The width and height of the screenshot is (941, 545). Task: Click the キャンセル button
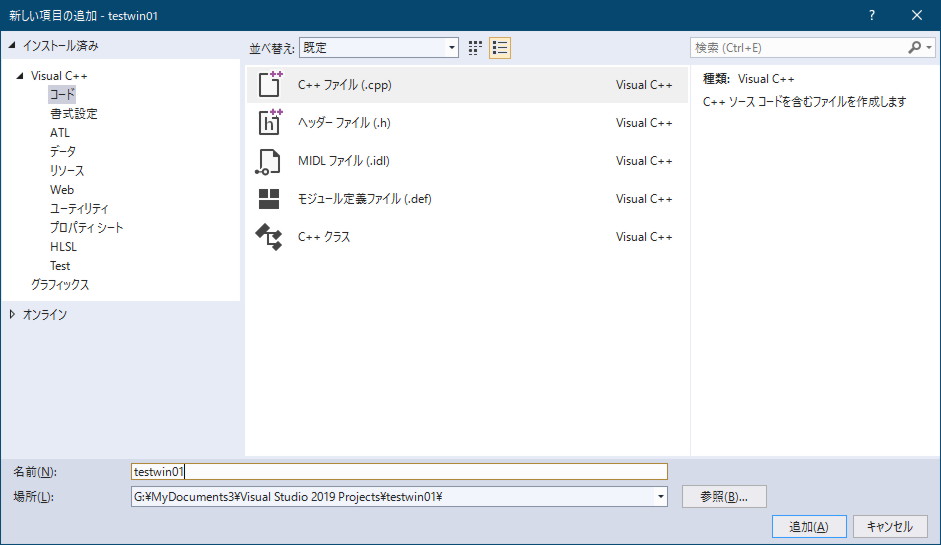[889, 527]
